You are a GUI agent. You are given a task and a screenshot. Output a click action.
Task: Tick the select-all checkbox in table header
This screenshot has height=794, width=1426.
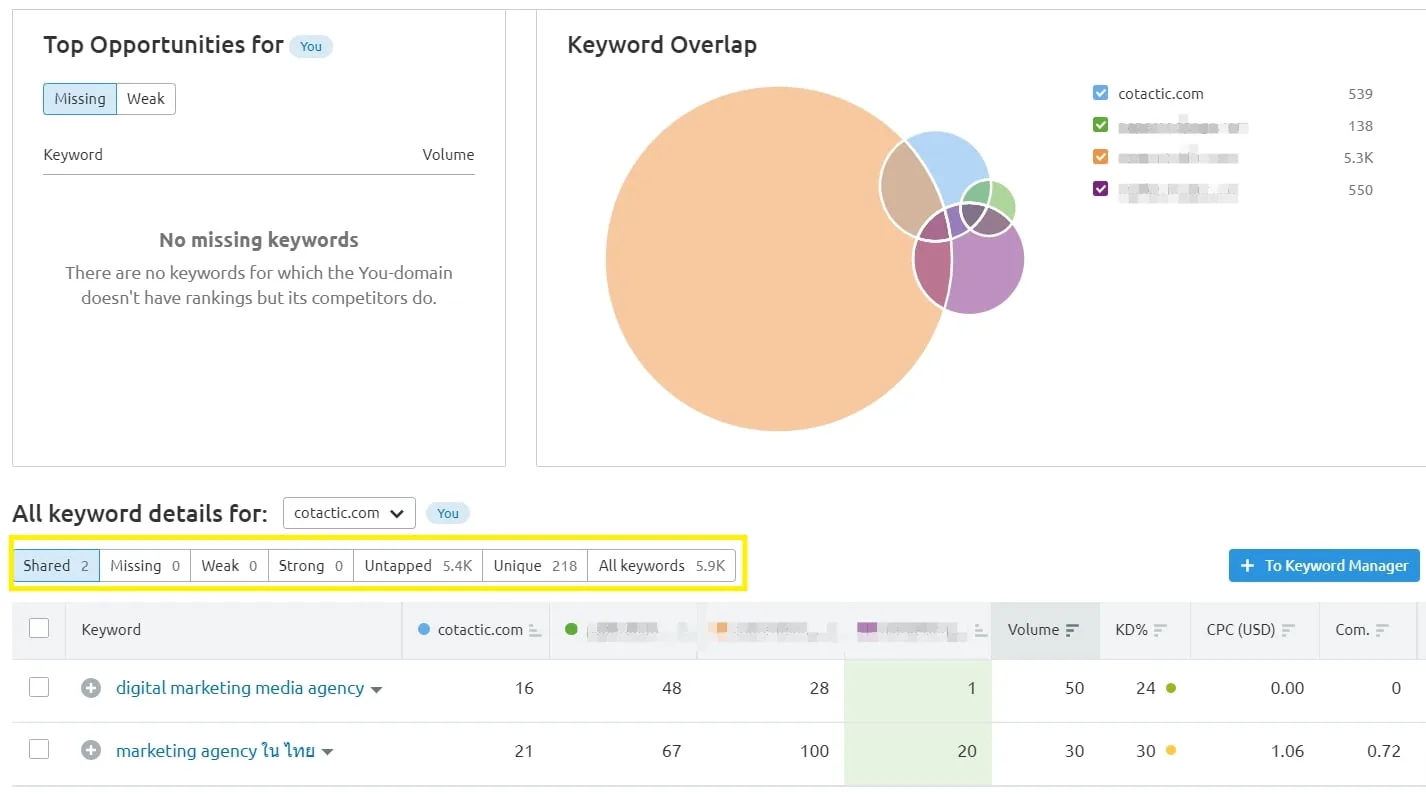39,629
